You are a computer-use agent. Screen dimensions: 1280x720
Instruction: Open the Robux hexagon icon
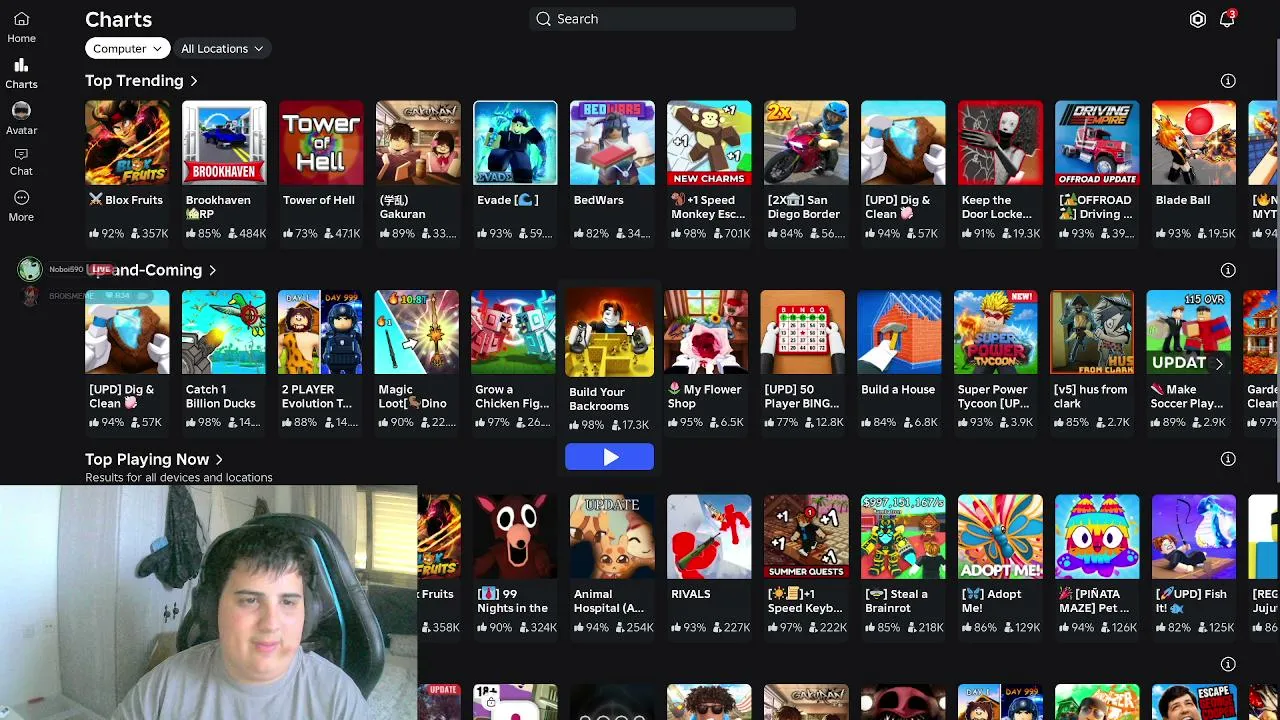tap(1197, 19)
